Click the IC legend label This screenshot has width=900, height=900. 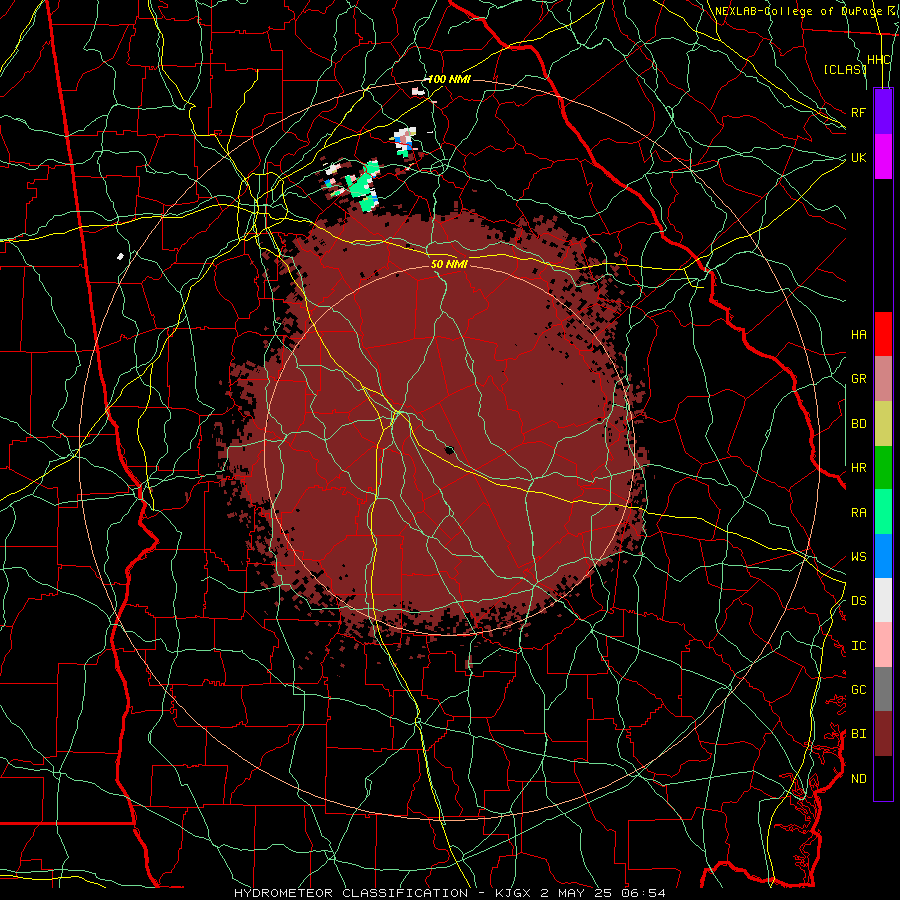859,645
